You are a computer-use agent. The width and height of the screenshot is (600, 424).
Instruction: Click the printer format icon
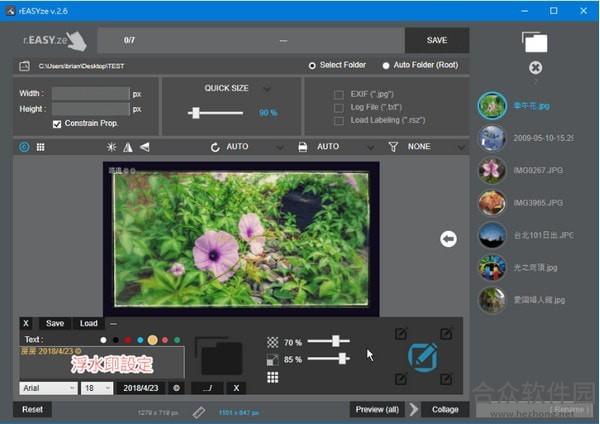[x=303, y=147]
